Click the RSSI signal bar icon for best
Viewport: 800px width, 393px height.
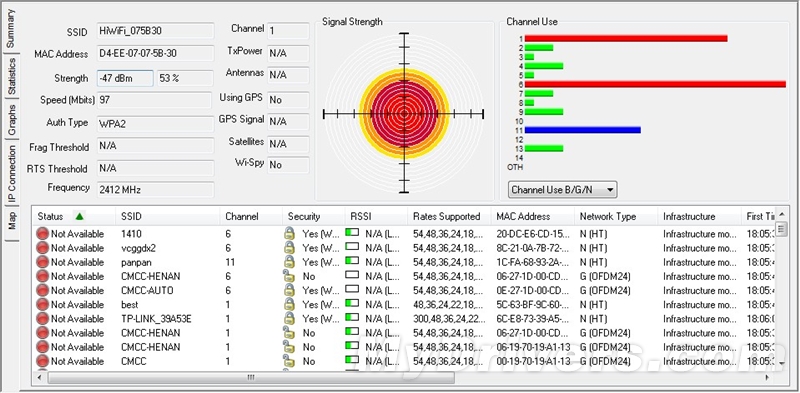click(352, 303)
